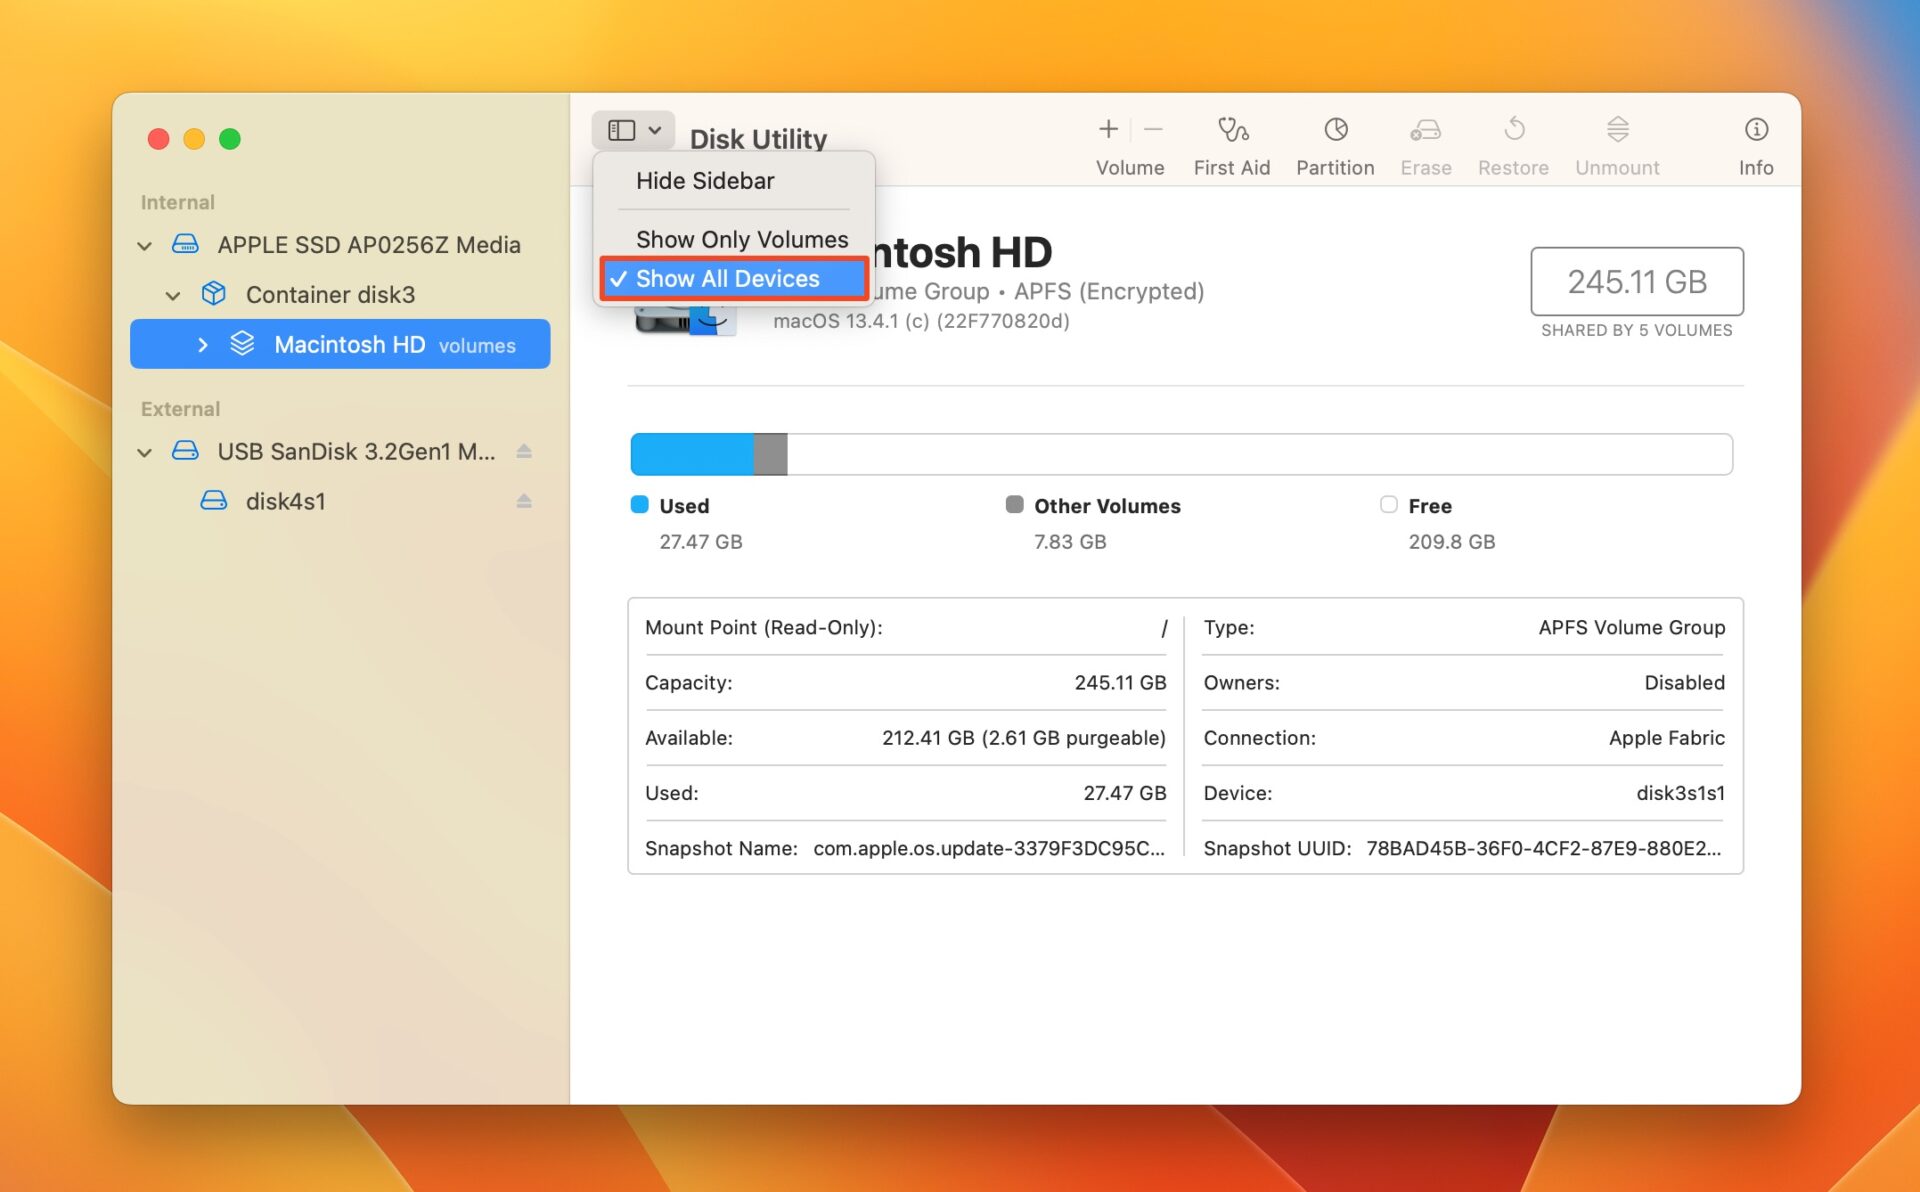This screenshot has height=1192, width=1920.
Task: Click the 245.11 GB capacity badge
Action: 1636,282
